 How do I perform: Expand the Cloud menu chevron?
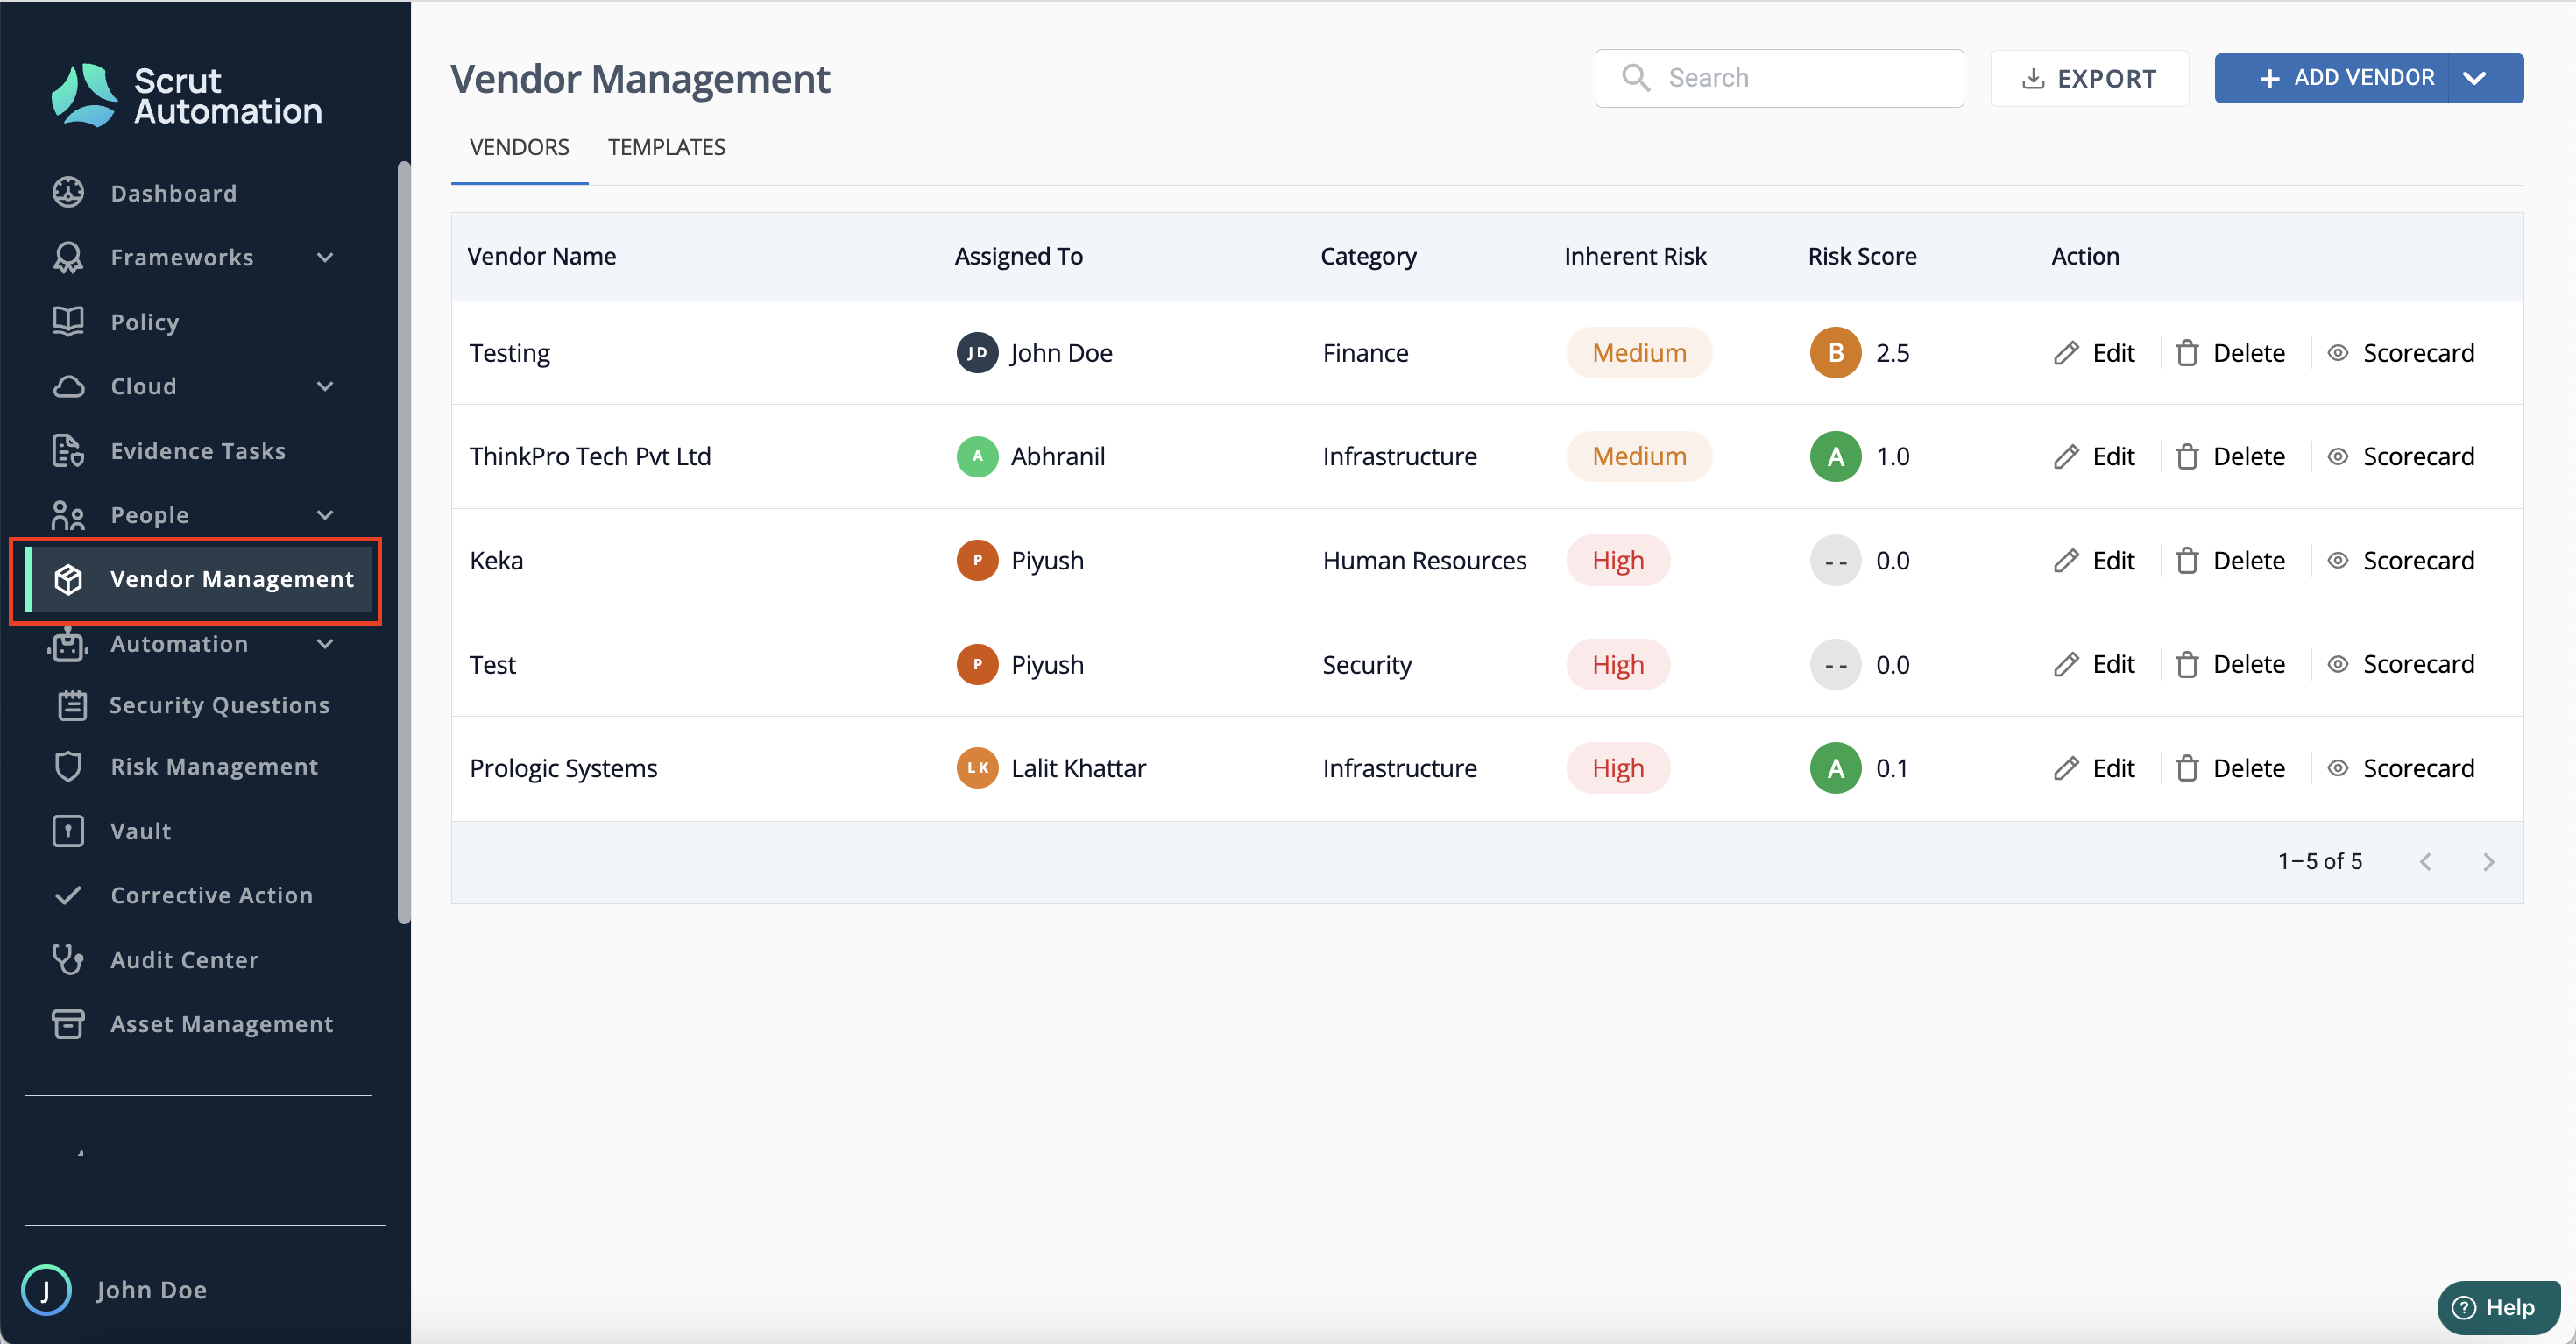[x=325, y=386]
